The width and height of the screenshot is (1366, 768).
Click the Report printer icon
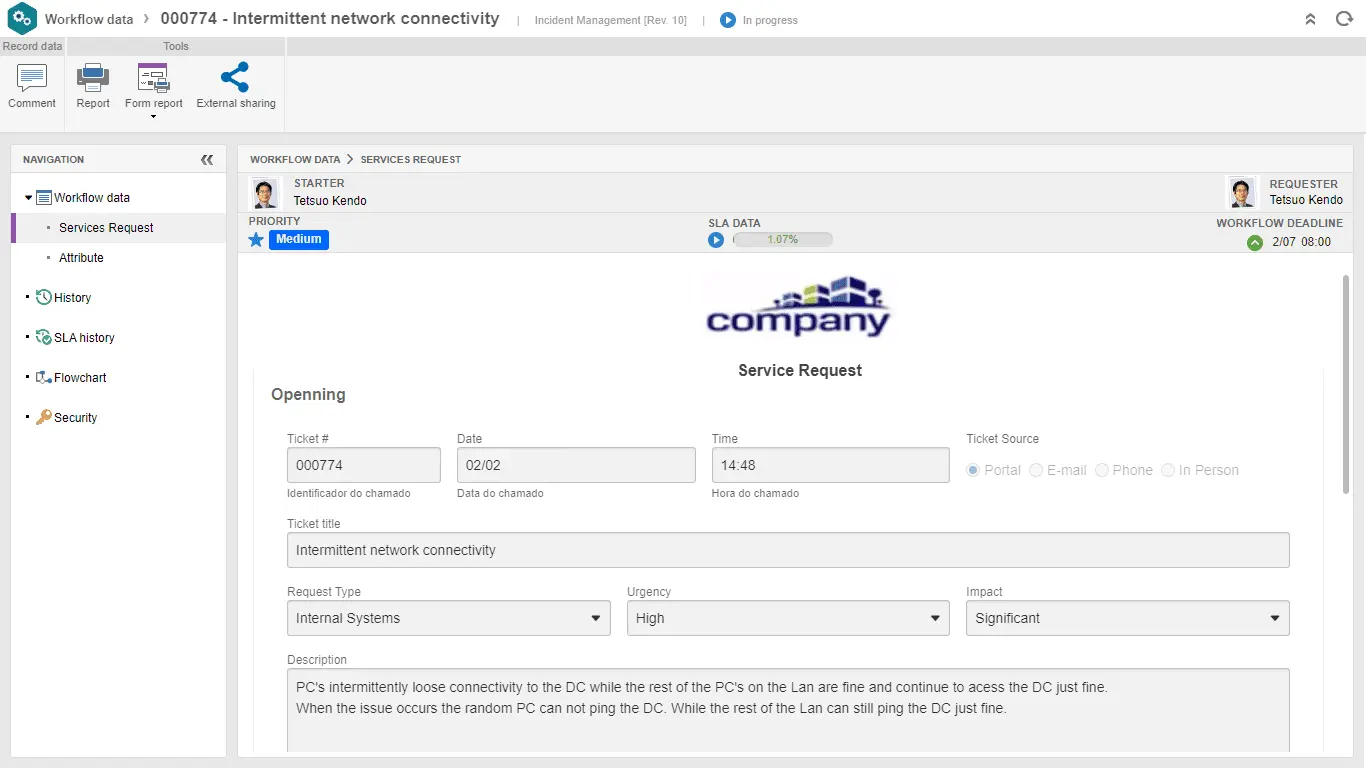pos(93,78)
